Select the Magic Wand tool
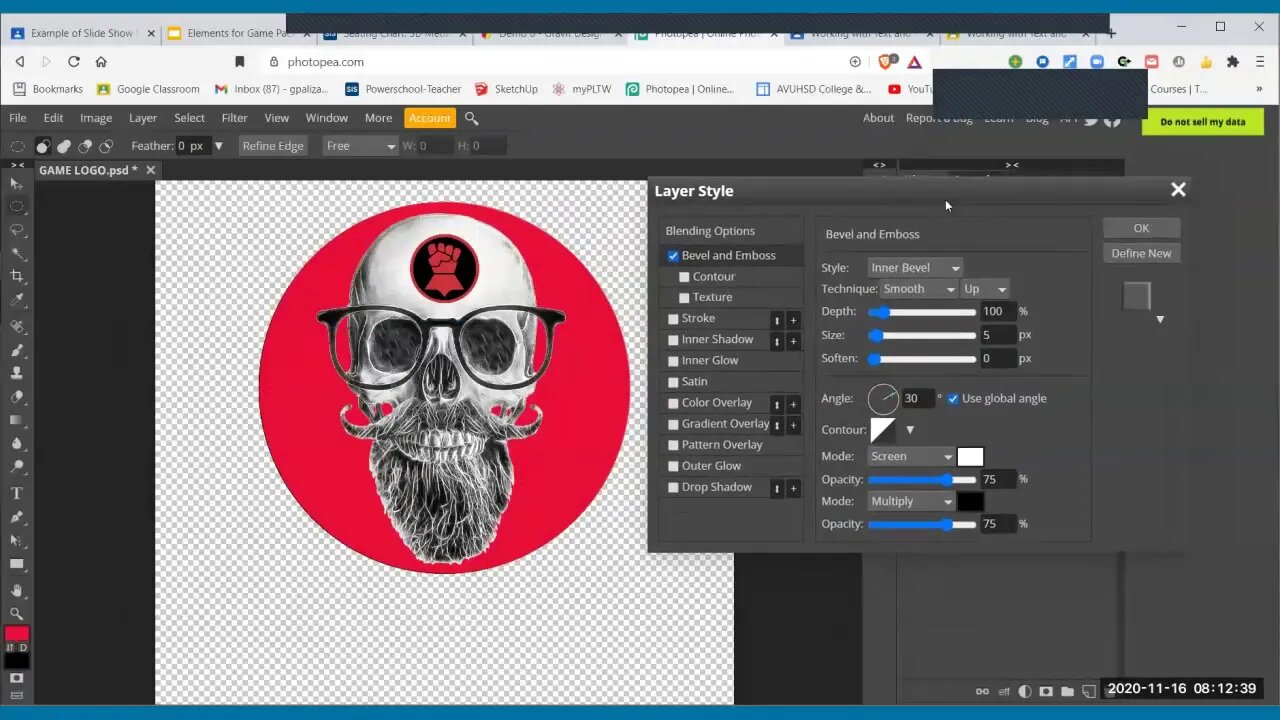Screen dimensions: 1280x720 click(x=16, y=253)
